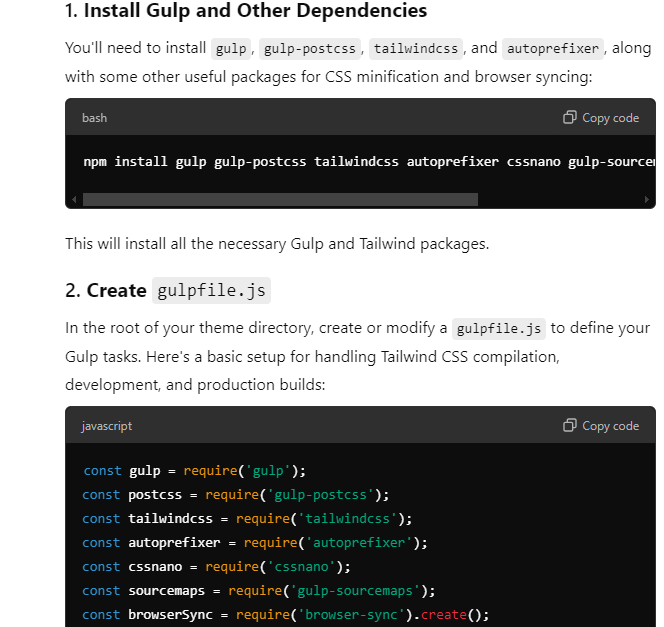The width and height of the screenshot is (664, 627).
Task: Click the right scroll arrow in bash block
Action: point(648,200)
